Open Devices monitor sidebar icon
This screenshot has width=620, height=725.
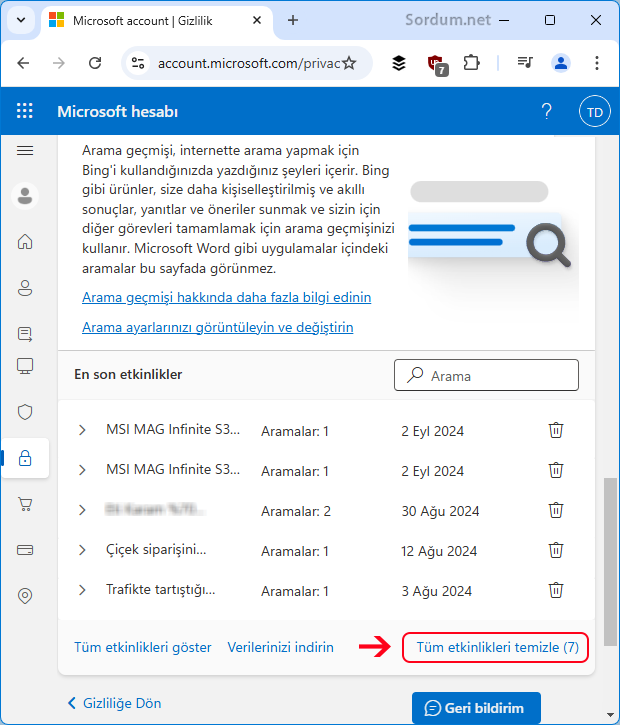pos(25,366)
